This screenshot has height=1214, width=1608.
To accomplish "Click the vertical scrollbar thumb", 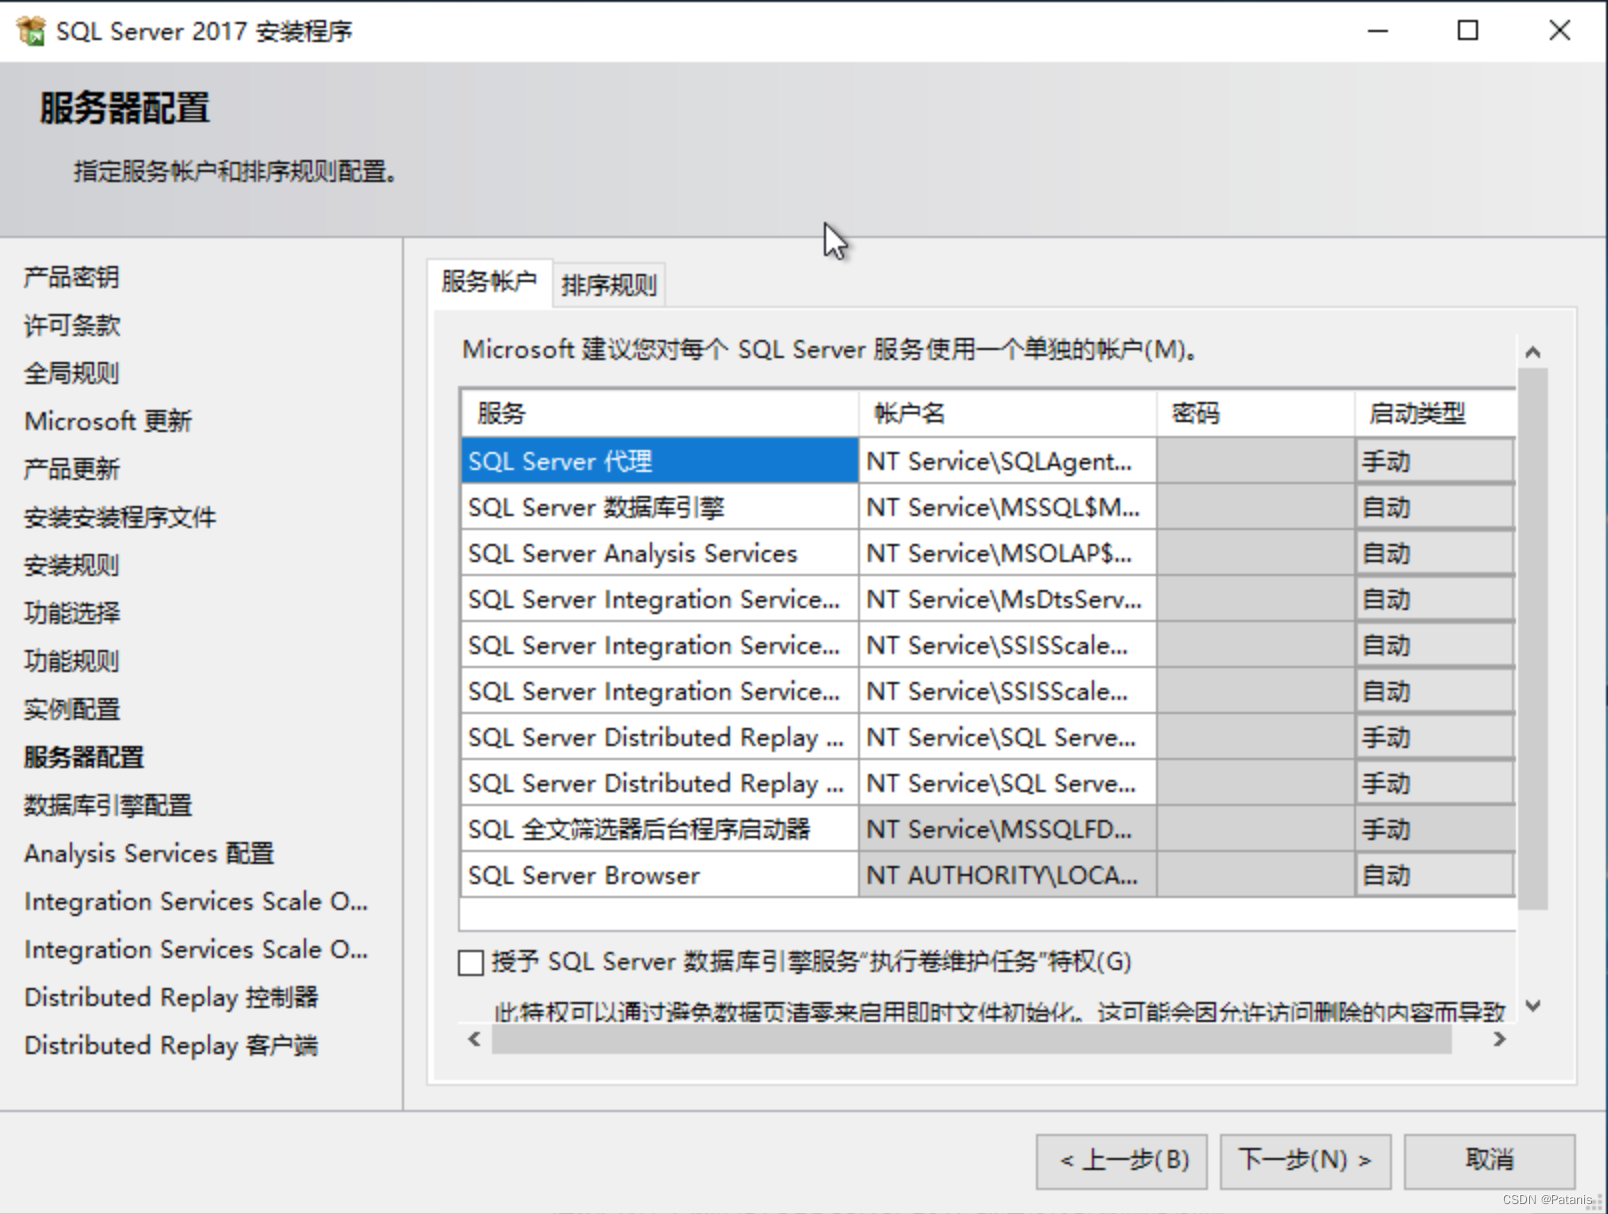I will [x=1533, y=638].
